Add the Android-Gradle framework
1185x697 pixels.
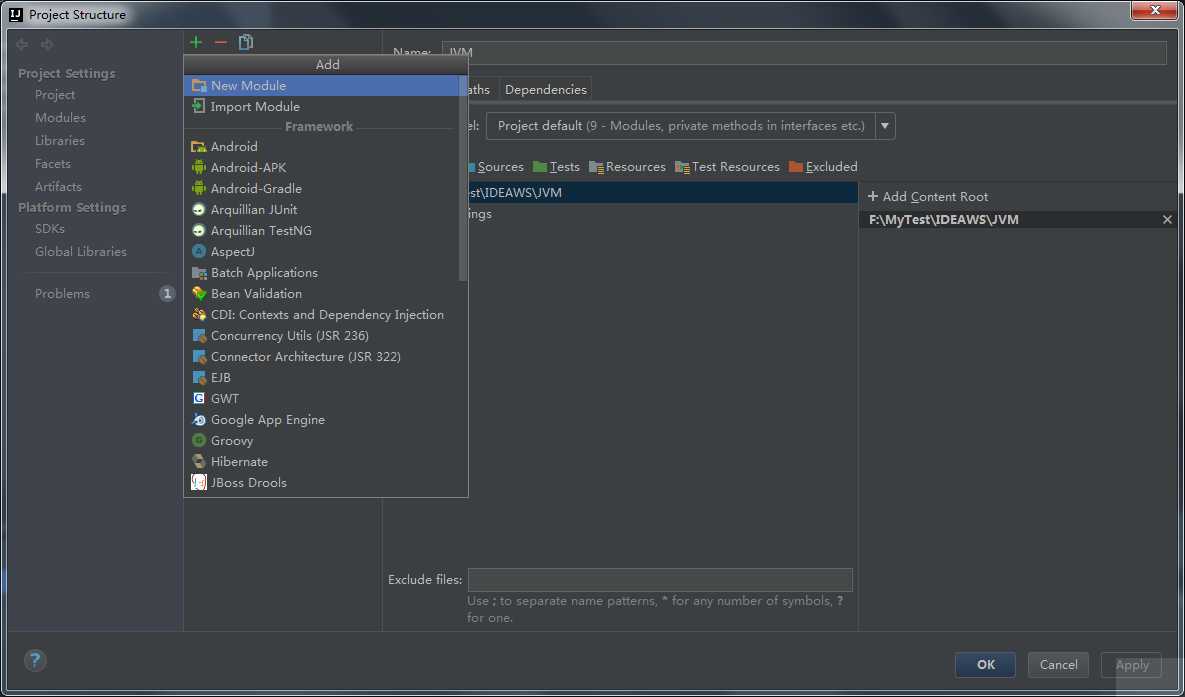[321, 188]
